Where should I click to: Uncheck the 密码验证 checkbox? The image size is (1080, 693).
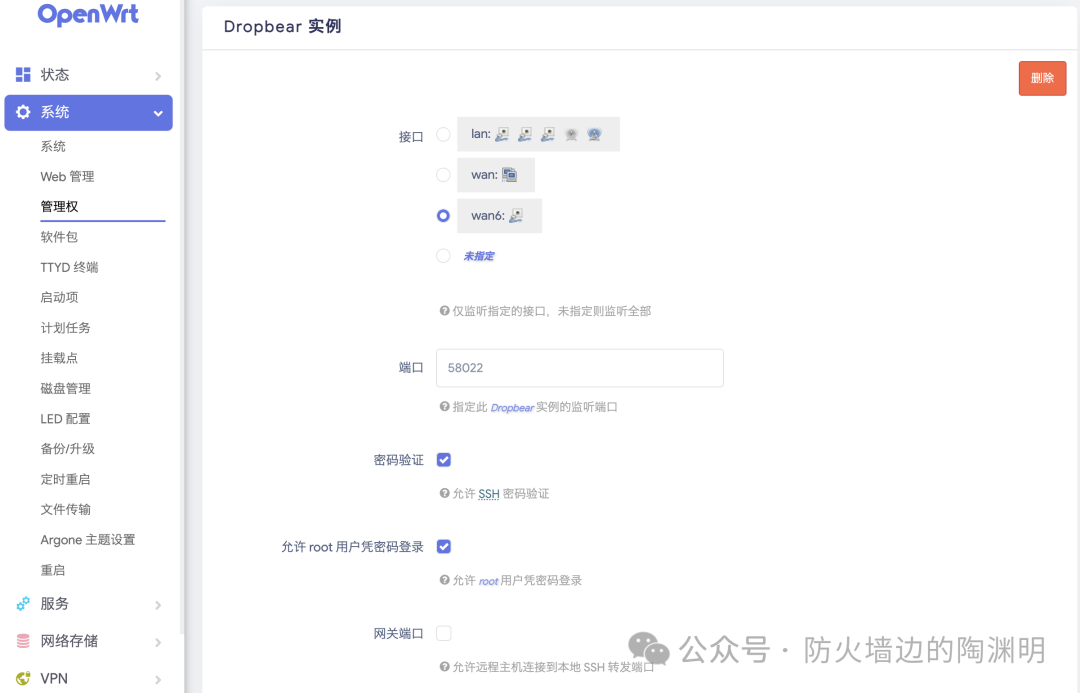[444, 459]
